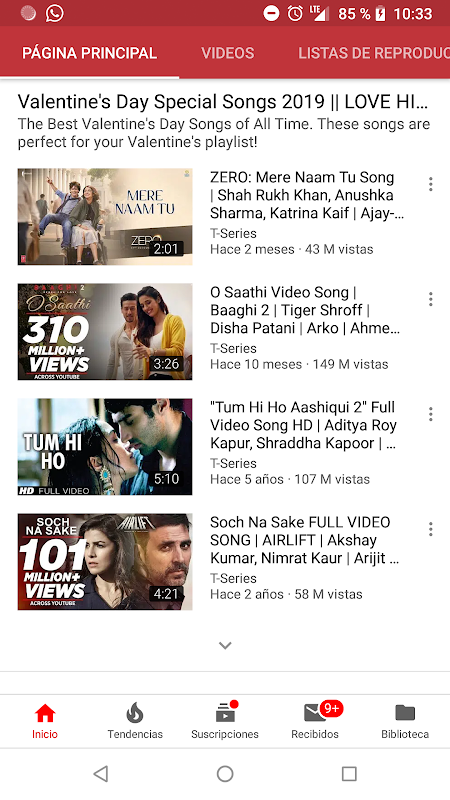Image resolution: width=450 pixels, height=800 pixels.
Task: Play the Soch Na Sake Airlift thumbnail
Action: (105, 562)
